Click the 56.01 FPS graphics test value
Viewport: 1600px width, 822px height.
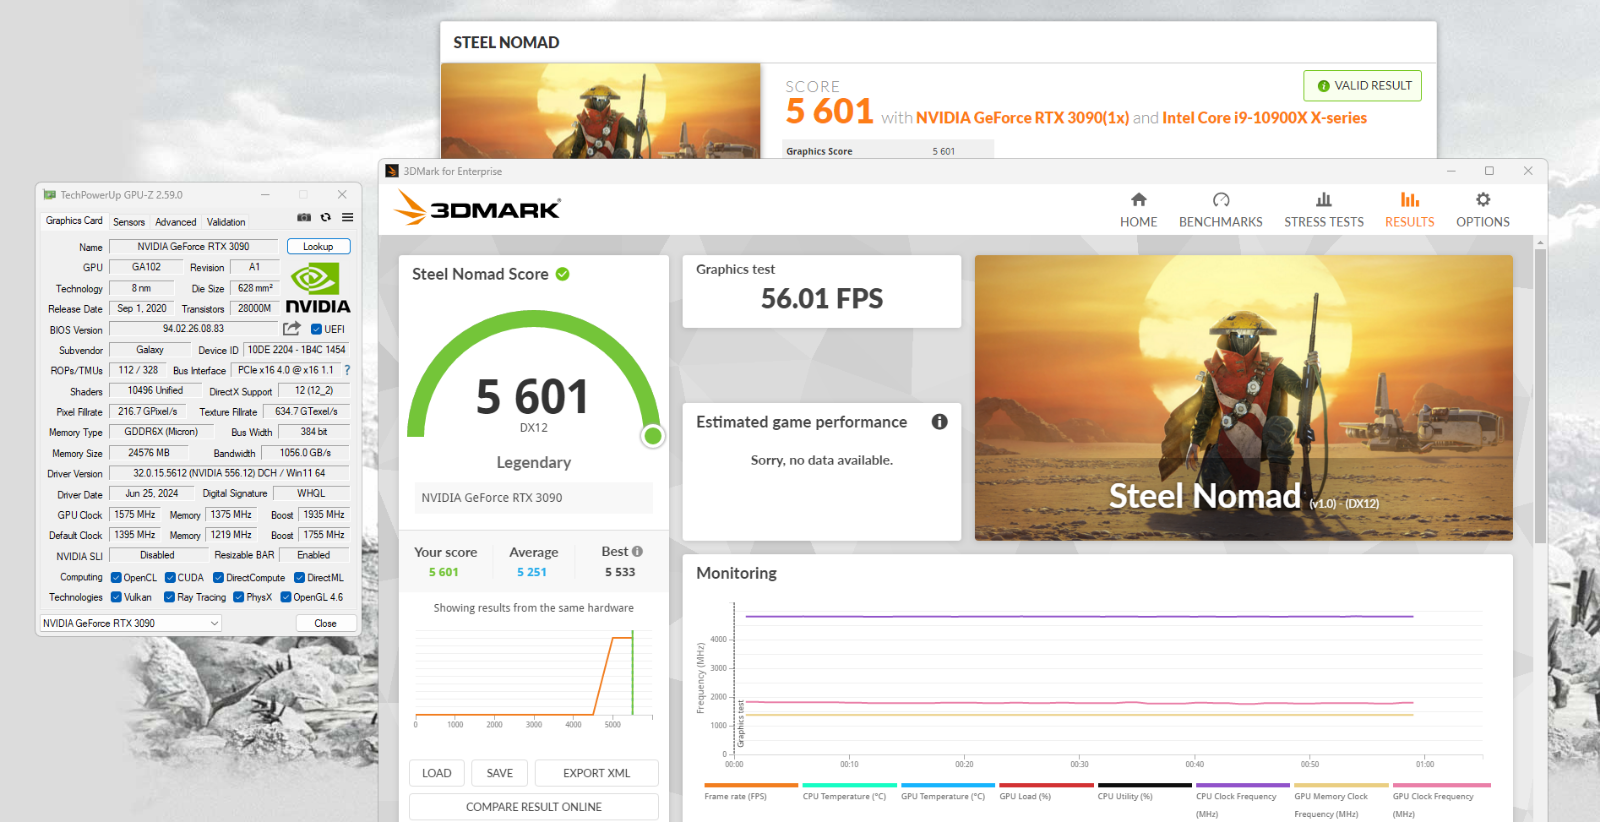pyautogui.click(x=822, y=299)
